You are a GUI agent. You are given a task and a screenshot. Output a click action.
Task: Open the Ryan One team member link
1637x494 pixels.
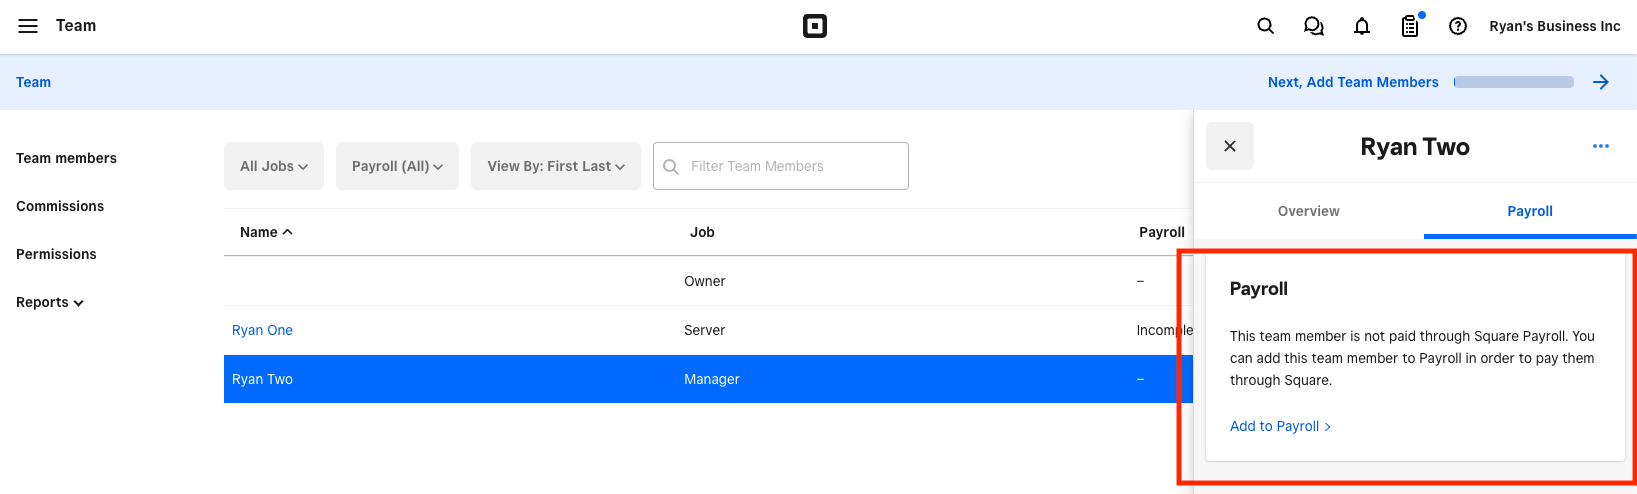point(262,330)
